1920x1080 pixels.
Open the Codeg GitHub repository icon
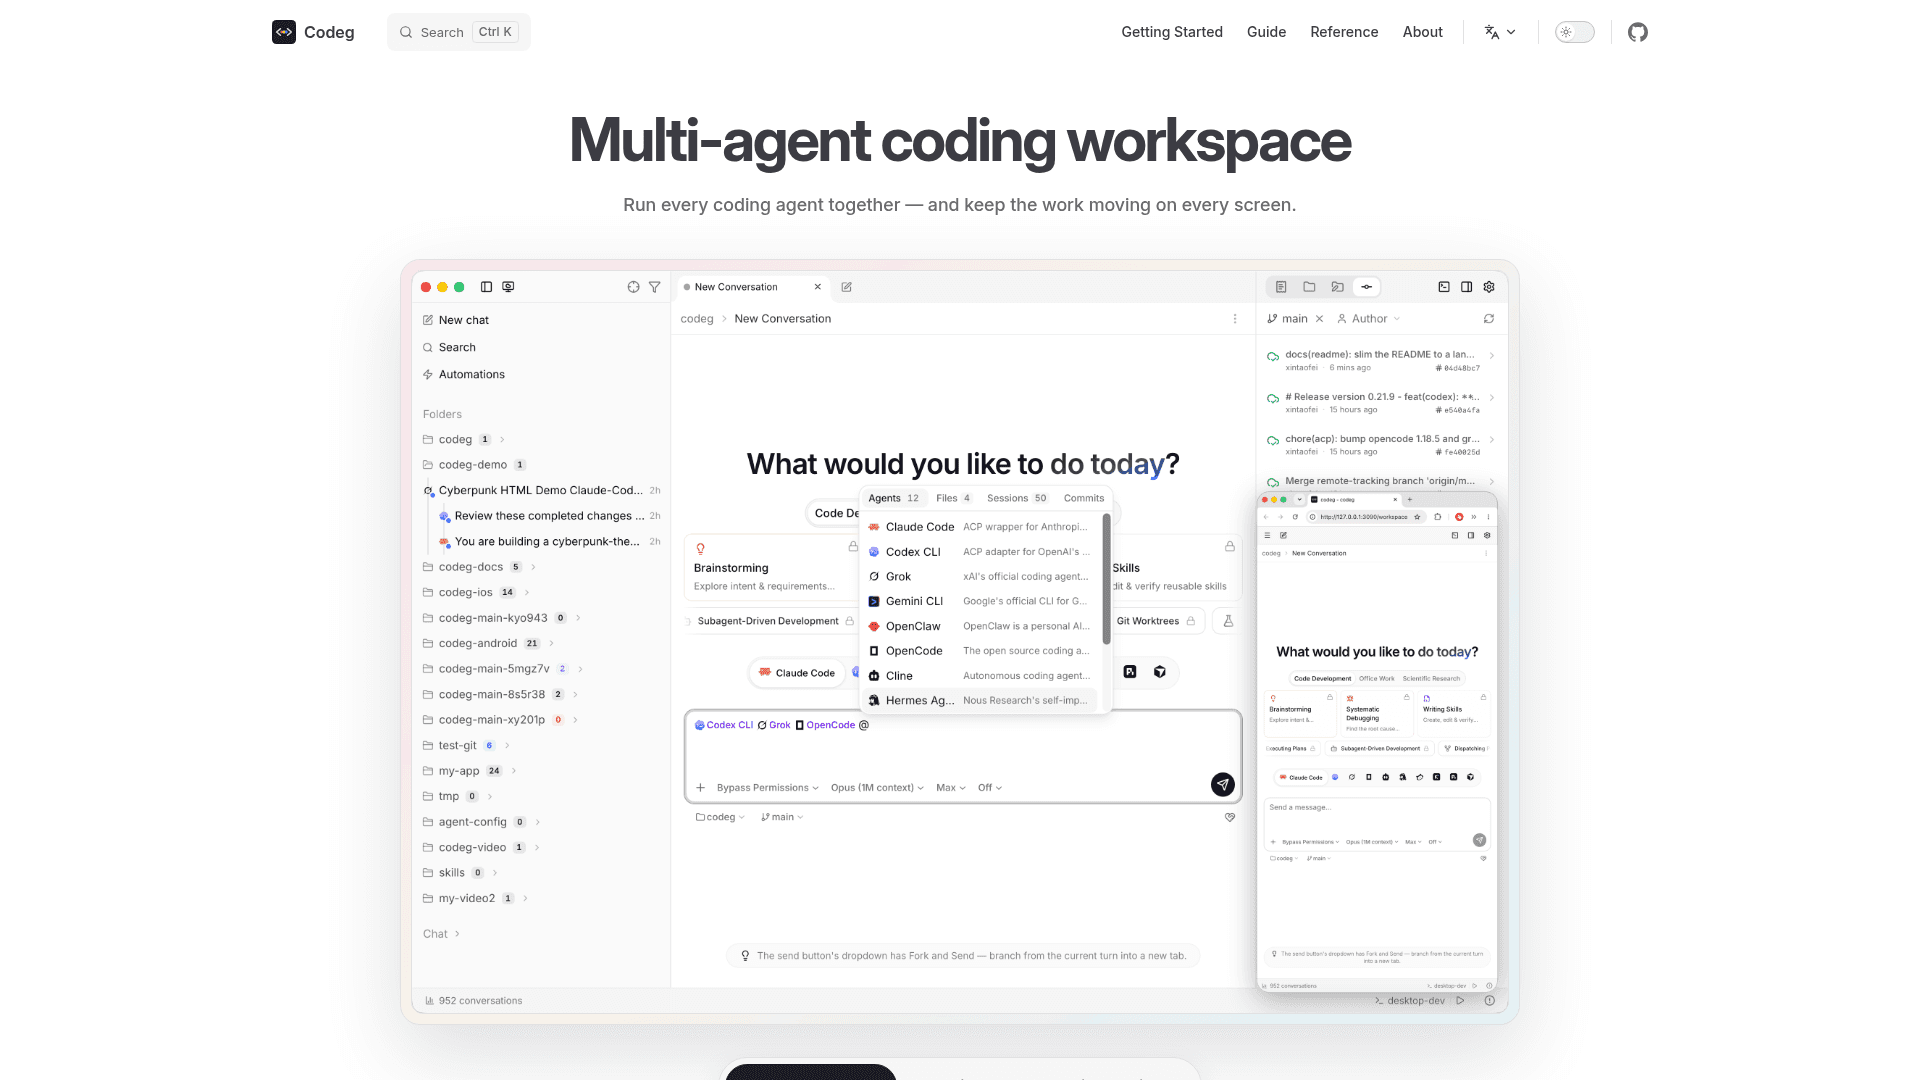tap(1637, 32)
